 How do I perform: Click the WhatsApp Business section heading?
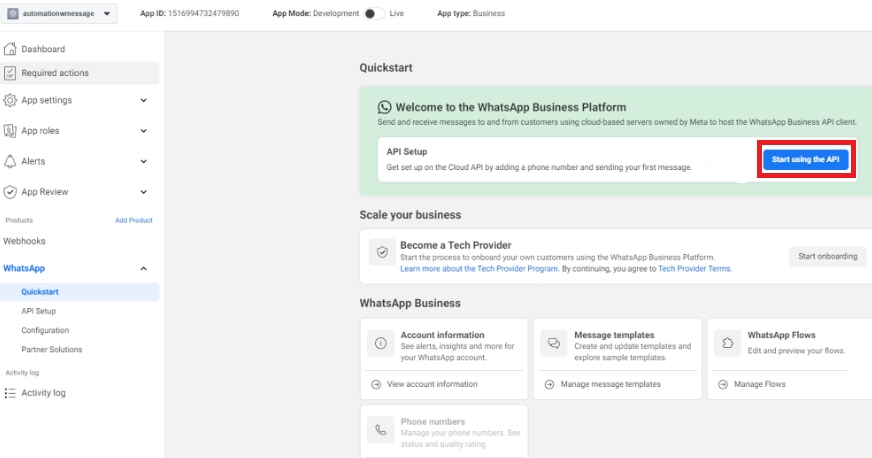pos(410,303)
